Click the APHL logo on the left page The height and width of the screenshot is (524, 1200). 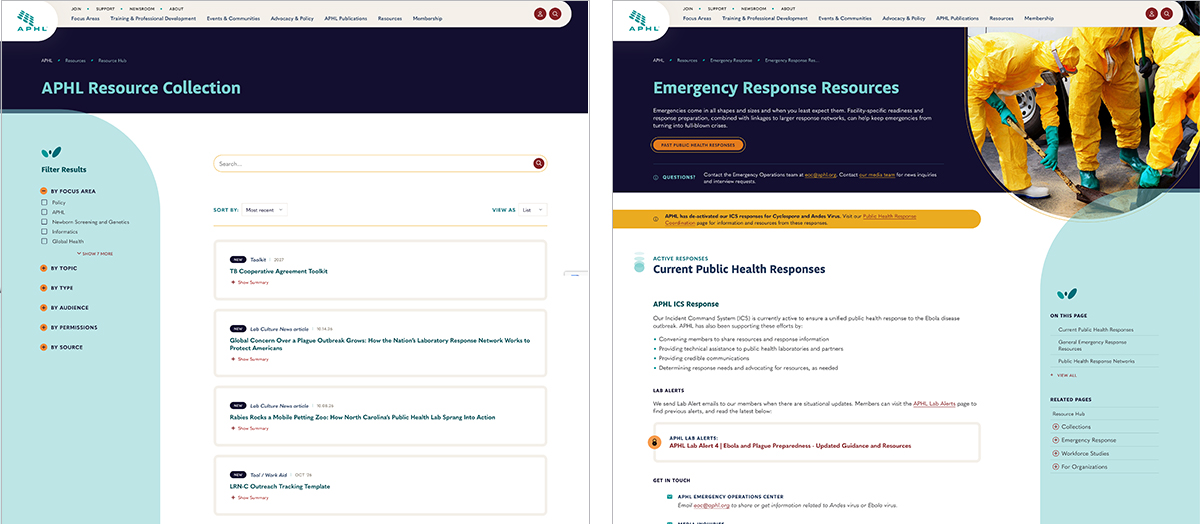tap(30, 20)
